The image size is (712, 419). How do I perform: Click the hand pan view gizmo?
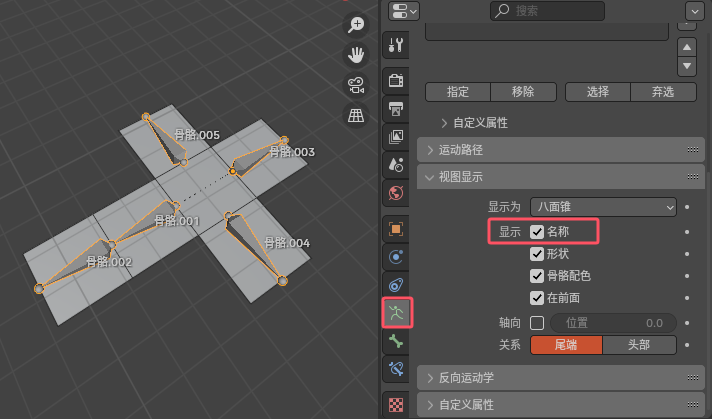(356, 55)
